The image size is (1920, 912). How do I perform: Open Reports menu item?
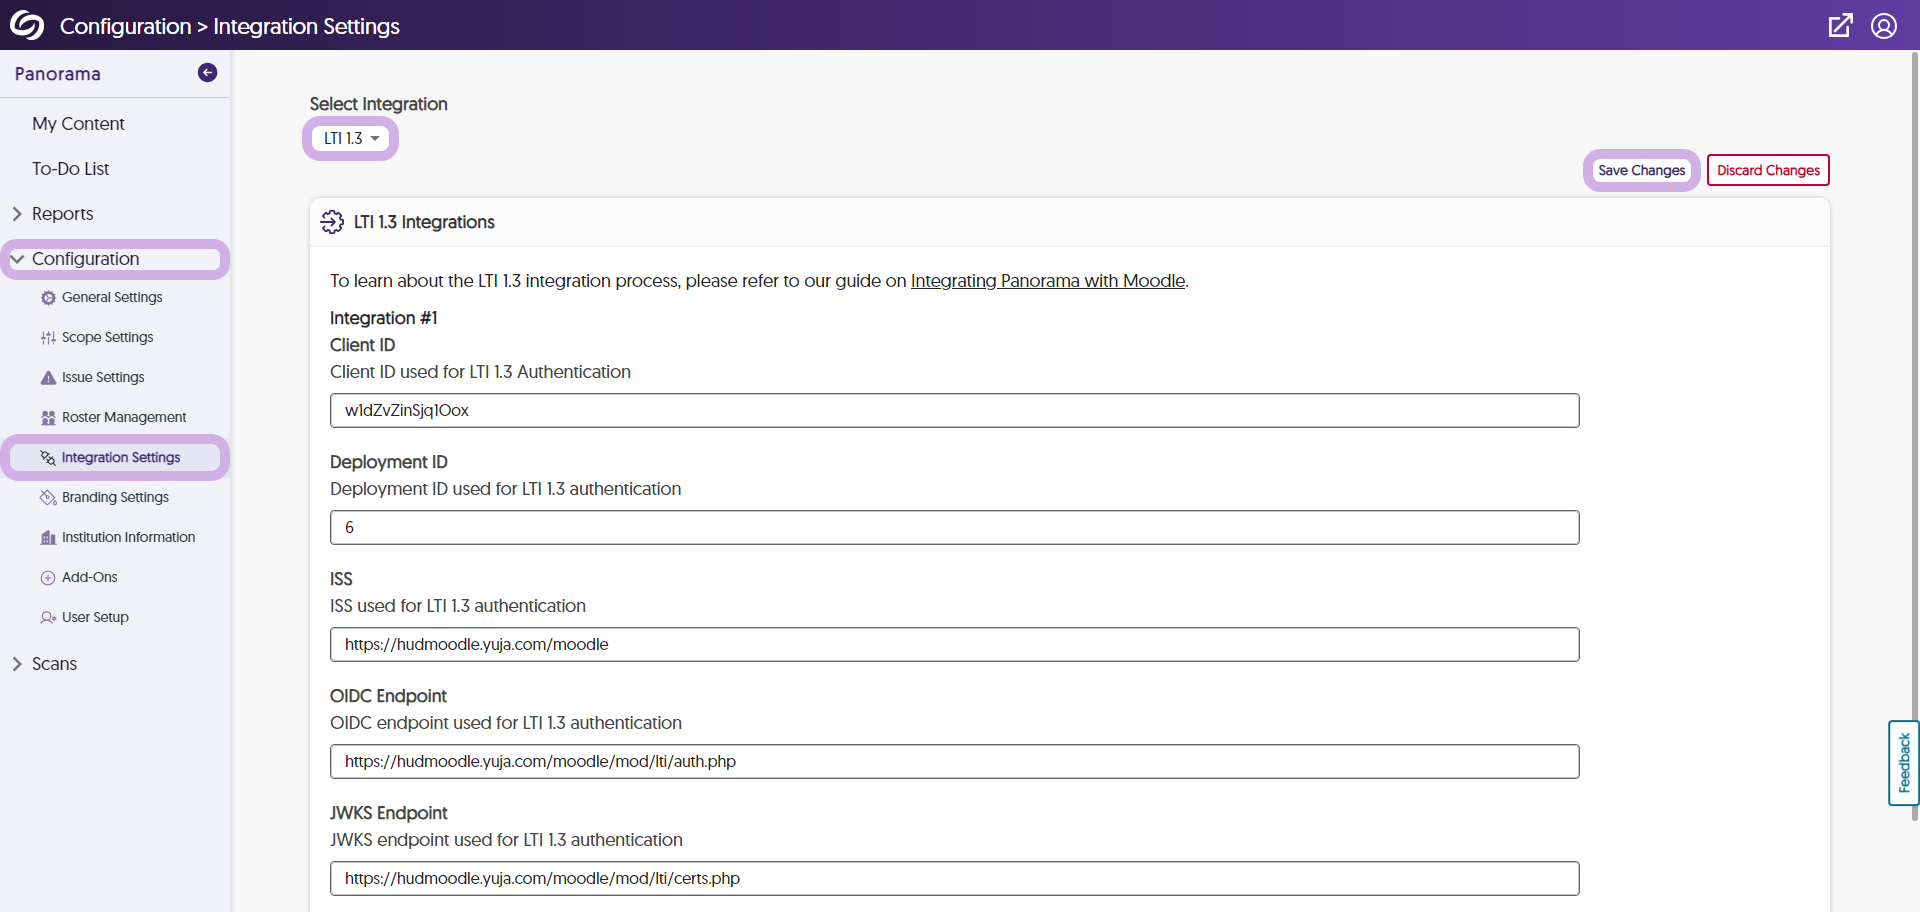(x=62, y=214)
